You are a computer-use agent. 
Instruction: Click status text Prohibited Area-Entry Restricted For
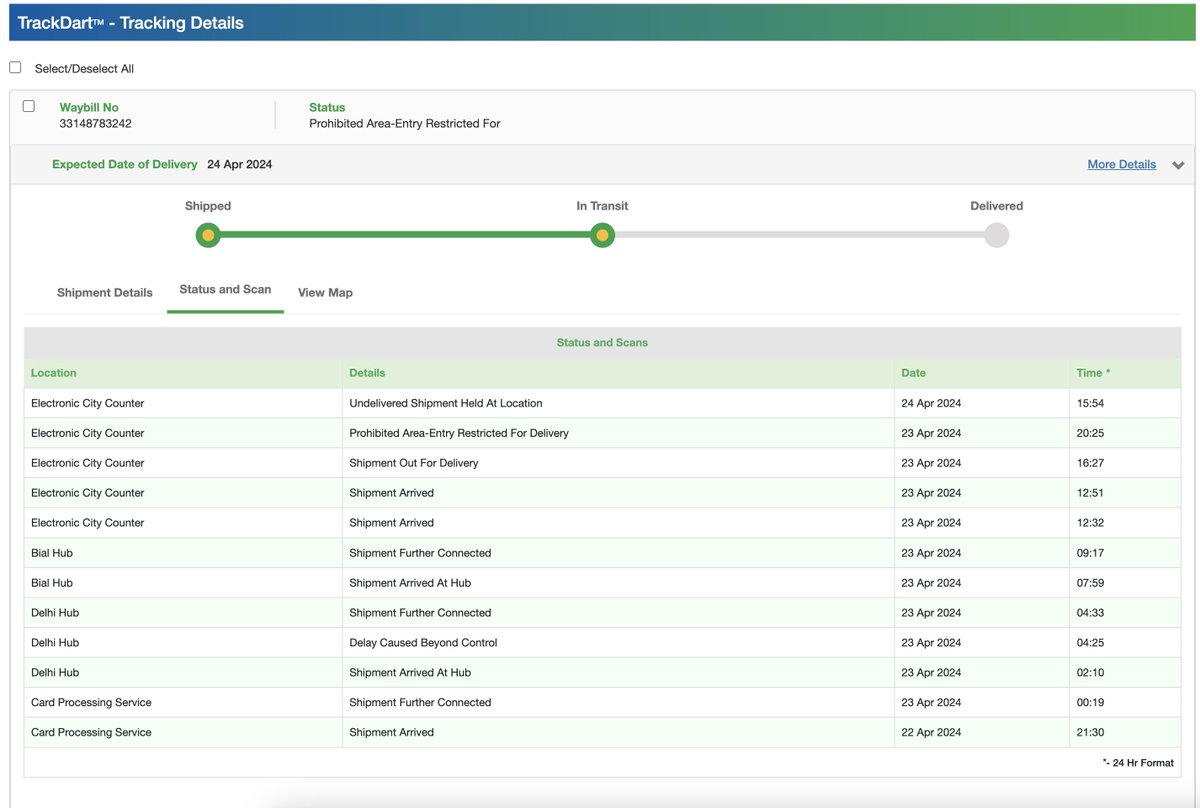[x=405, y=124]
